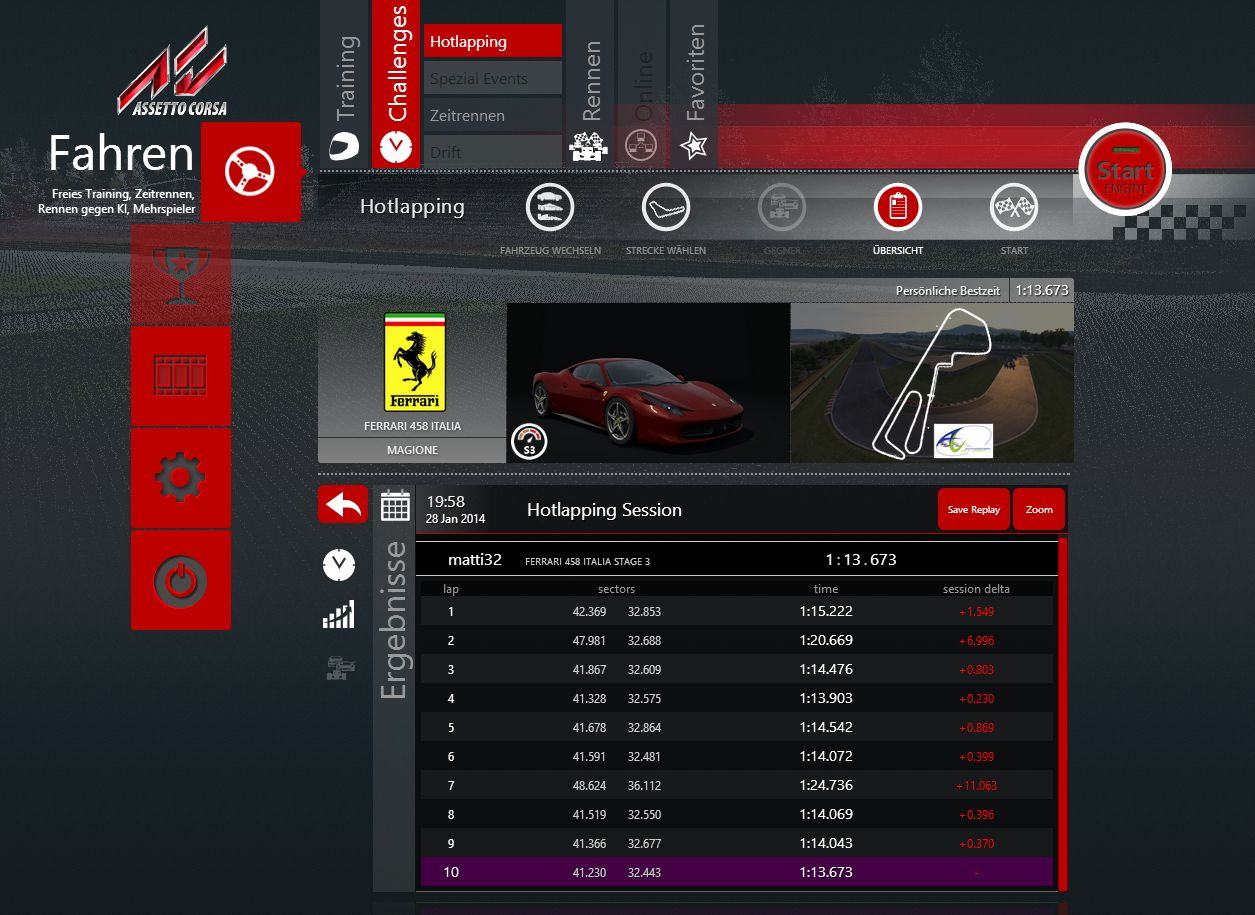1255x915 pixels.
Task: Click the Ferrari logo badge
Action: 414,363
